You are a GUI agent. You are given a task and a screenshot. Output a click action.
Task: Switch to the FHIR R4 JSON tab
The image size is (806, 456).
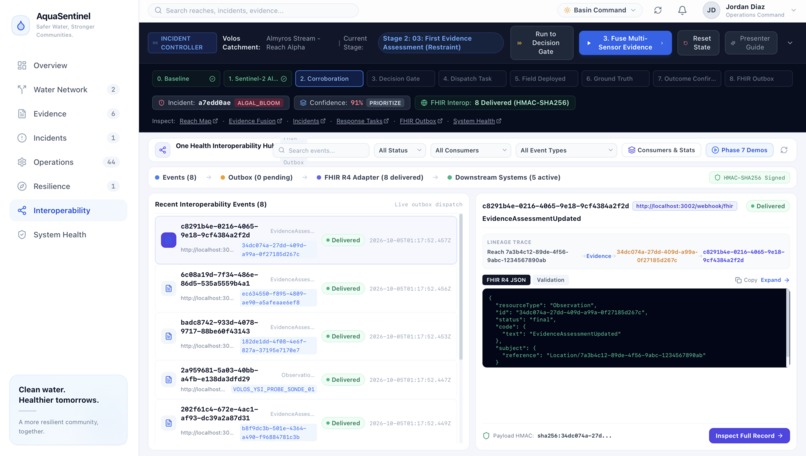(x=506, y=280)
